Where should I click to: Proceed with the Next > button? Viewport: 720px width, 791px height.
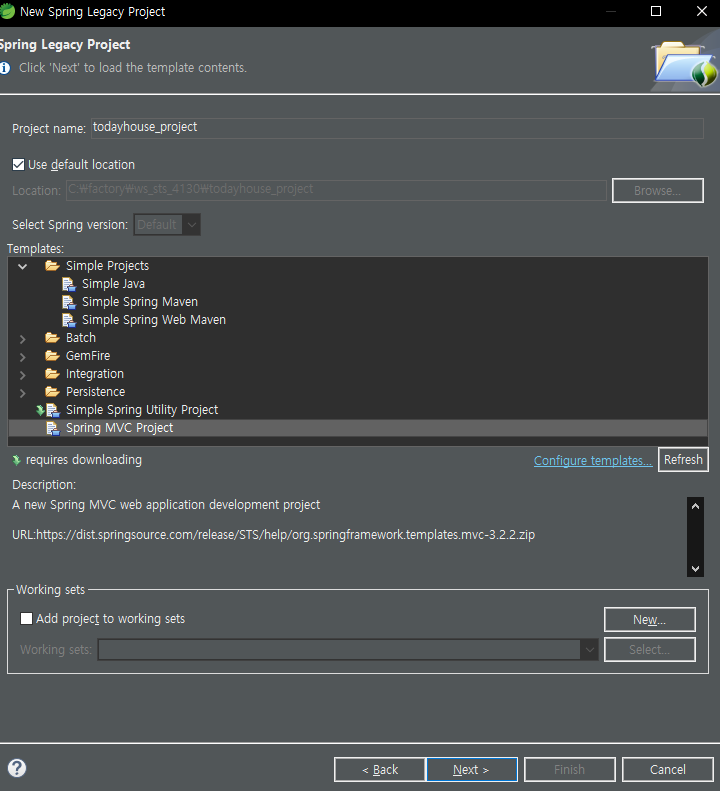pyautogui.click(x=472, y=770)
